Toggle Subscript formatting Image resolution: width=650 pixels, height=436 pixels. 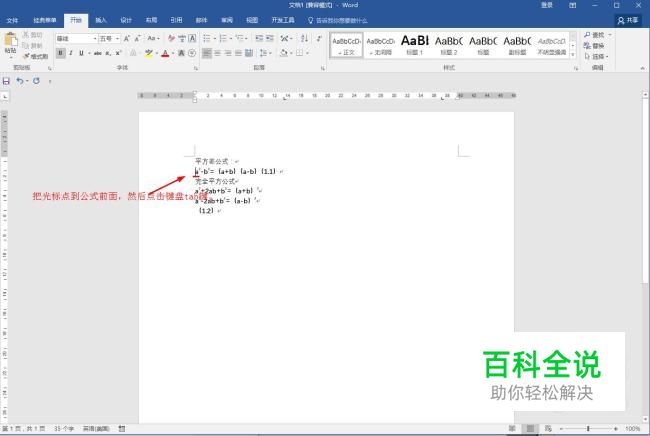(x=108, y=53)
